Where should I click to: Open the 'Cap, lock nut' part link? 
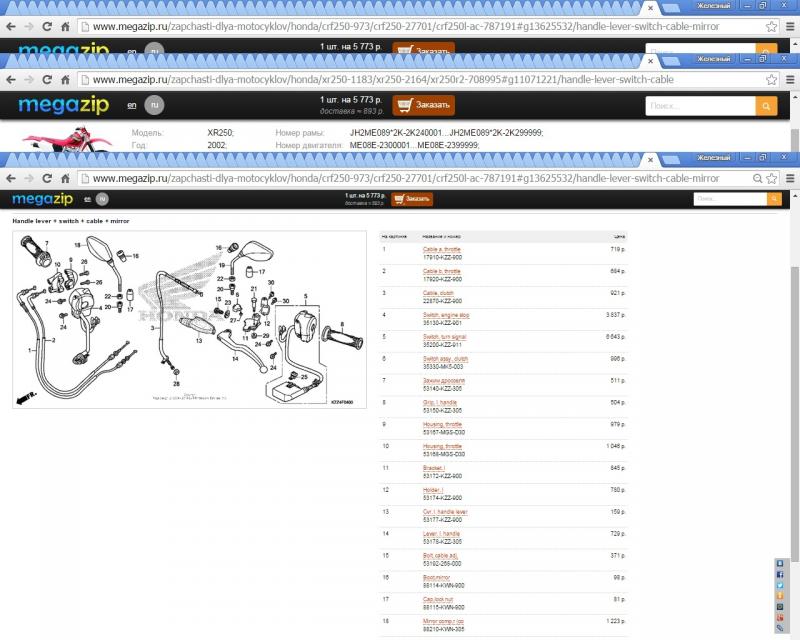tap(438, 599)
